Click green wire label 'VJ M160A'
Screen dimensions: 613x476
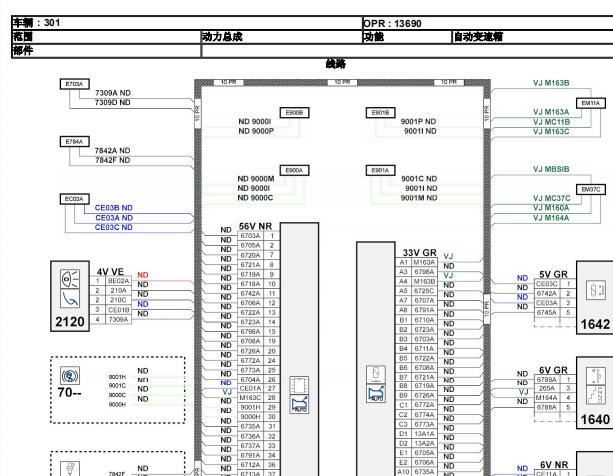[551, 208]
